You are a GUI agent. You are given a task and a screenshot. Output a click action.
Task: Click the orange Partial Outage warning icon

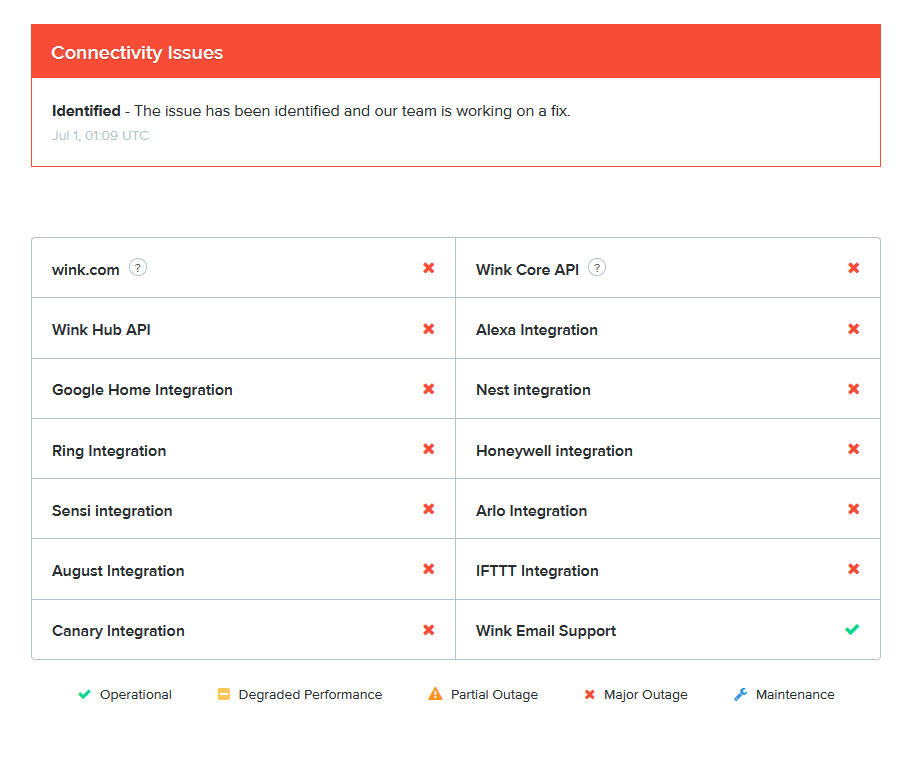pos(435,694)
